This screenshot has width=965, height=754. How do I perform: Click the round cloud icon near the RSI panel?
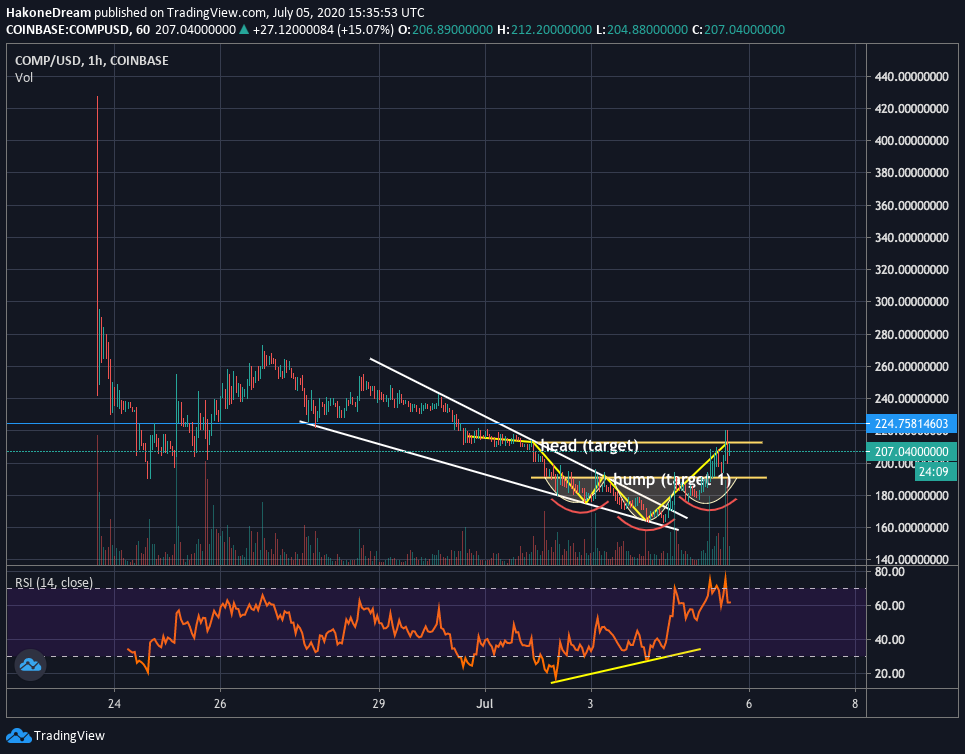30,665
